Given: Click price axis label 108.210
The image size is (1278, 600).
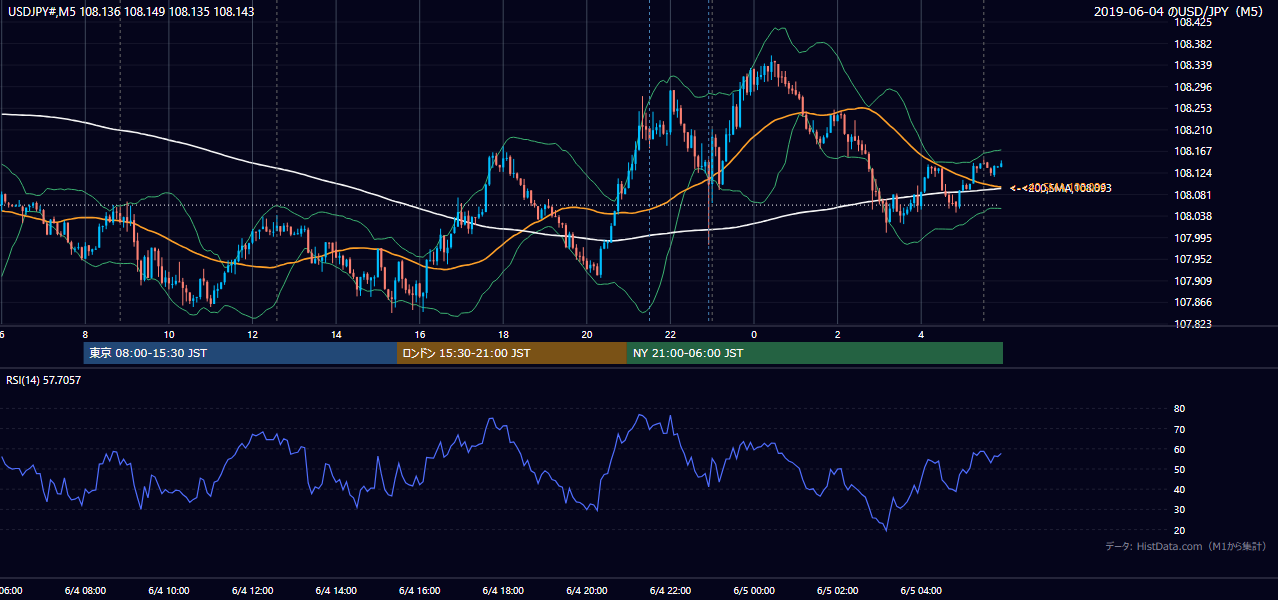Looking at the screenshot, I should tap(1192, 130).
